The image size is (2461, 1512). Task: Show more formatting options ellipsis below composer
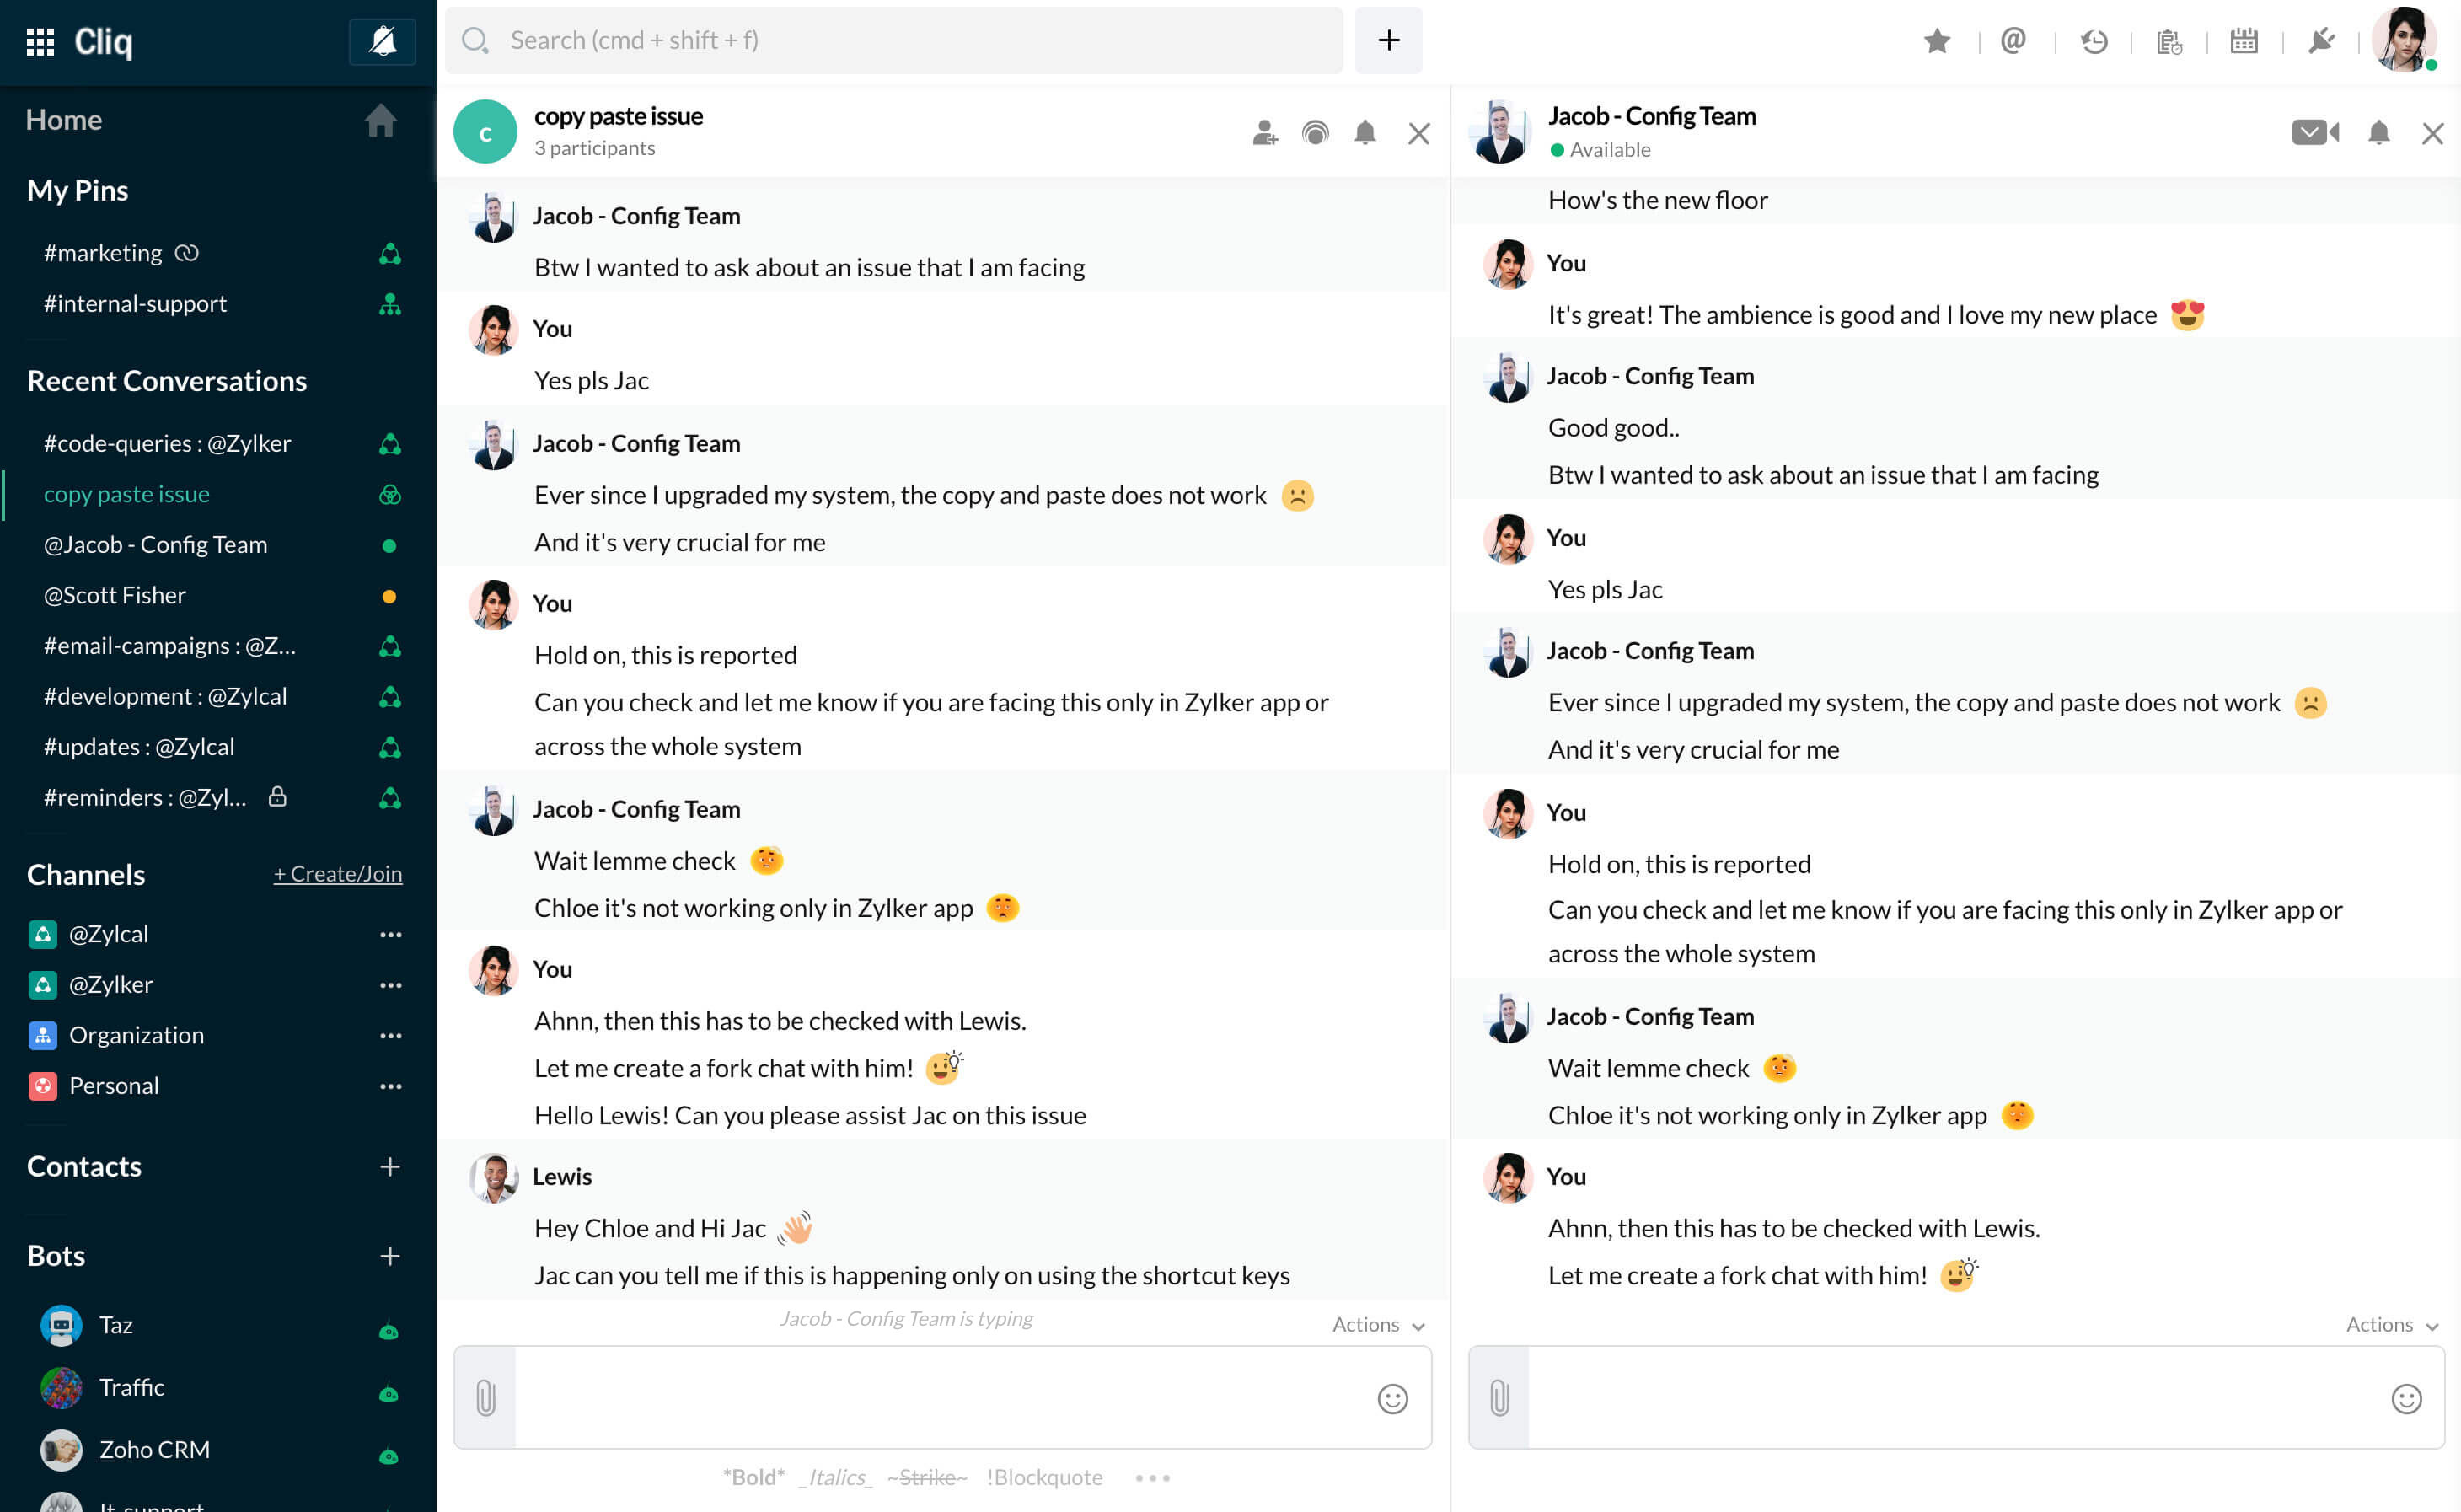click(x=1152, y=1477)
